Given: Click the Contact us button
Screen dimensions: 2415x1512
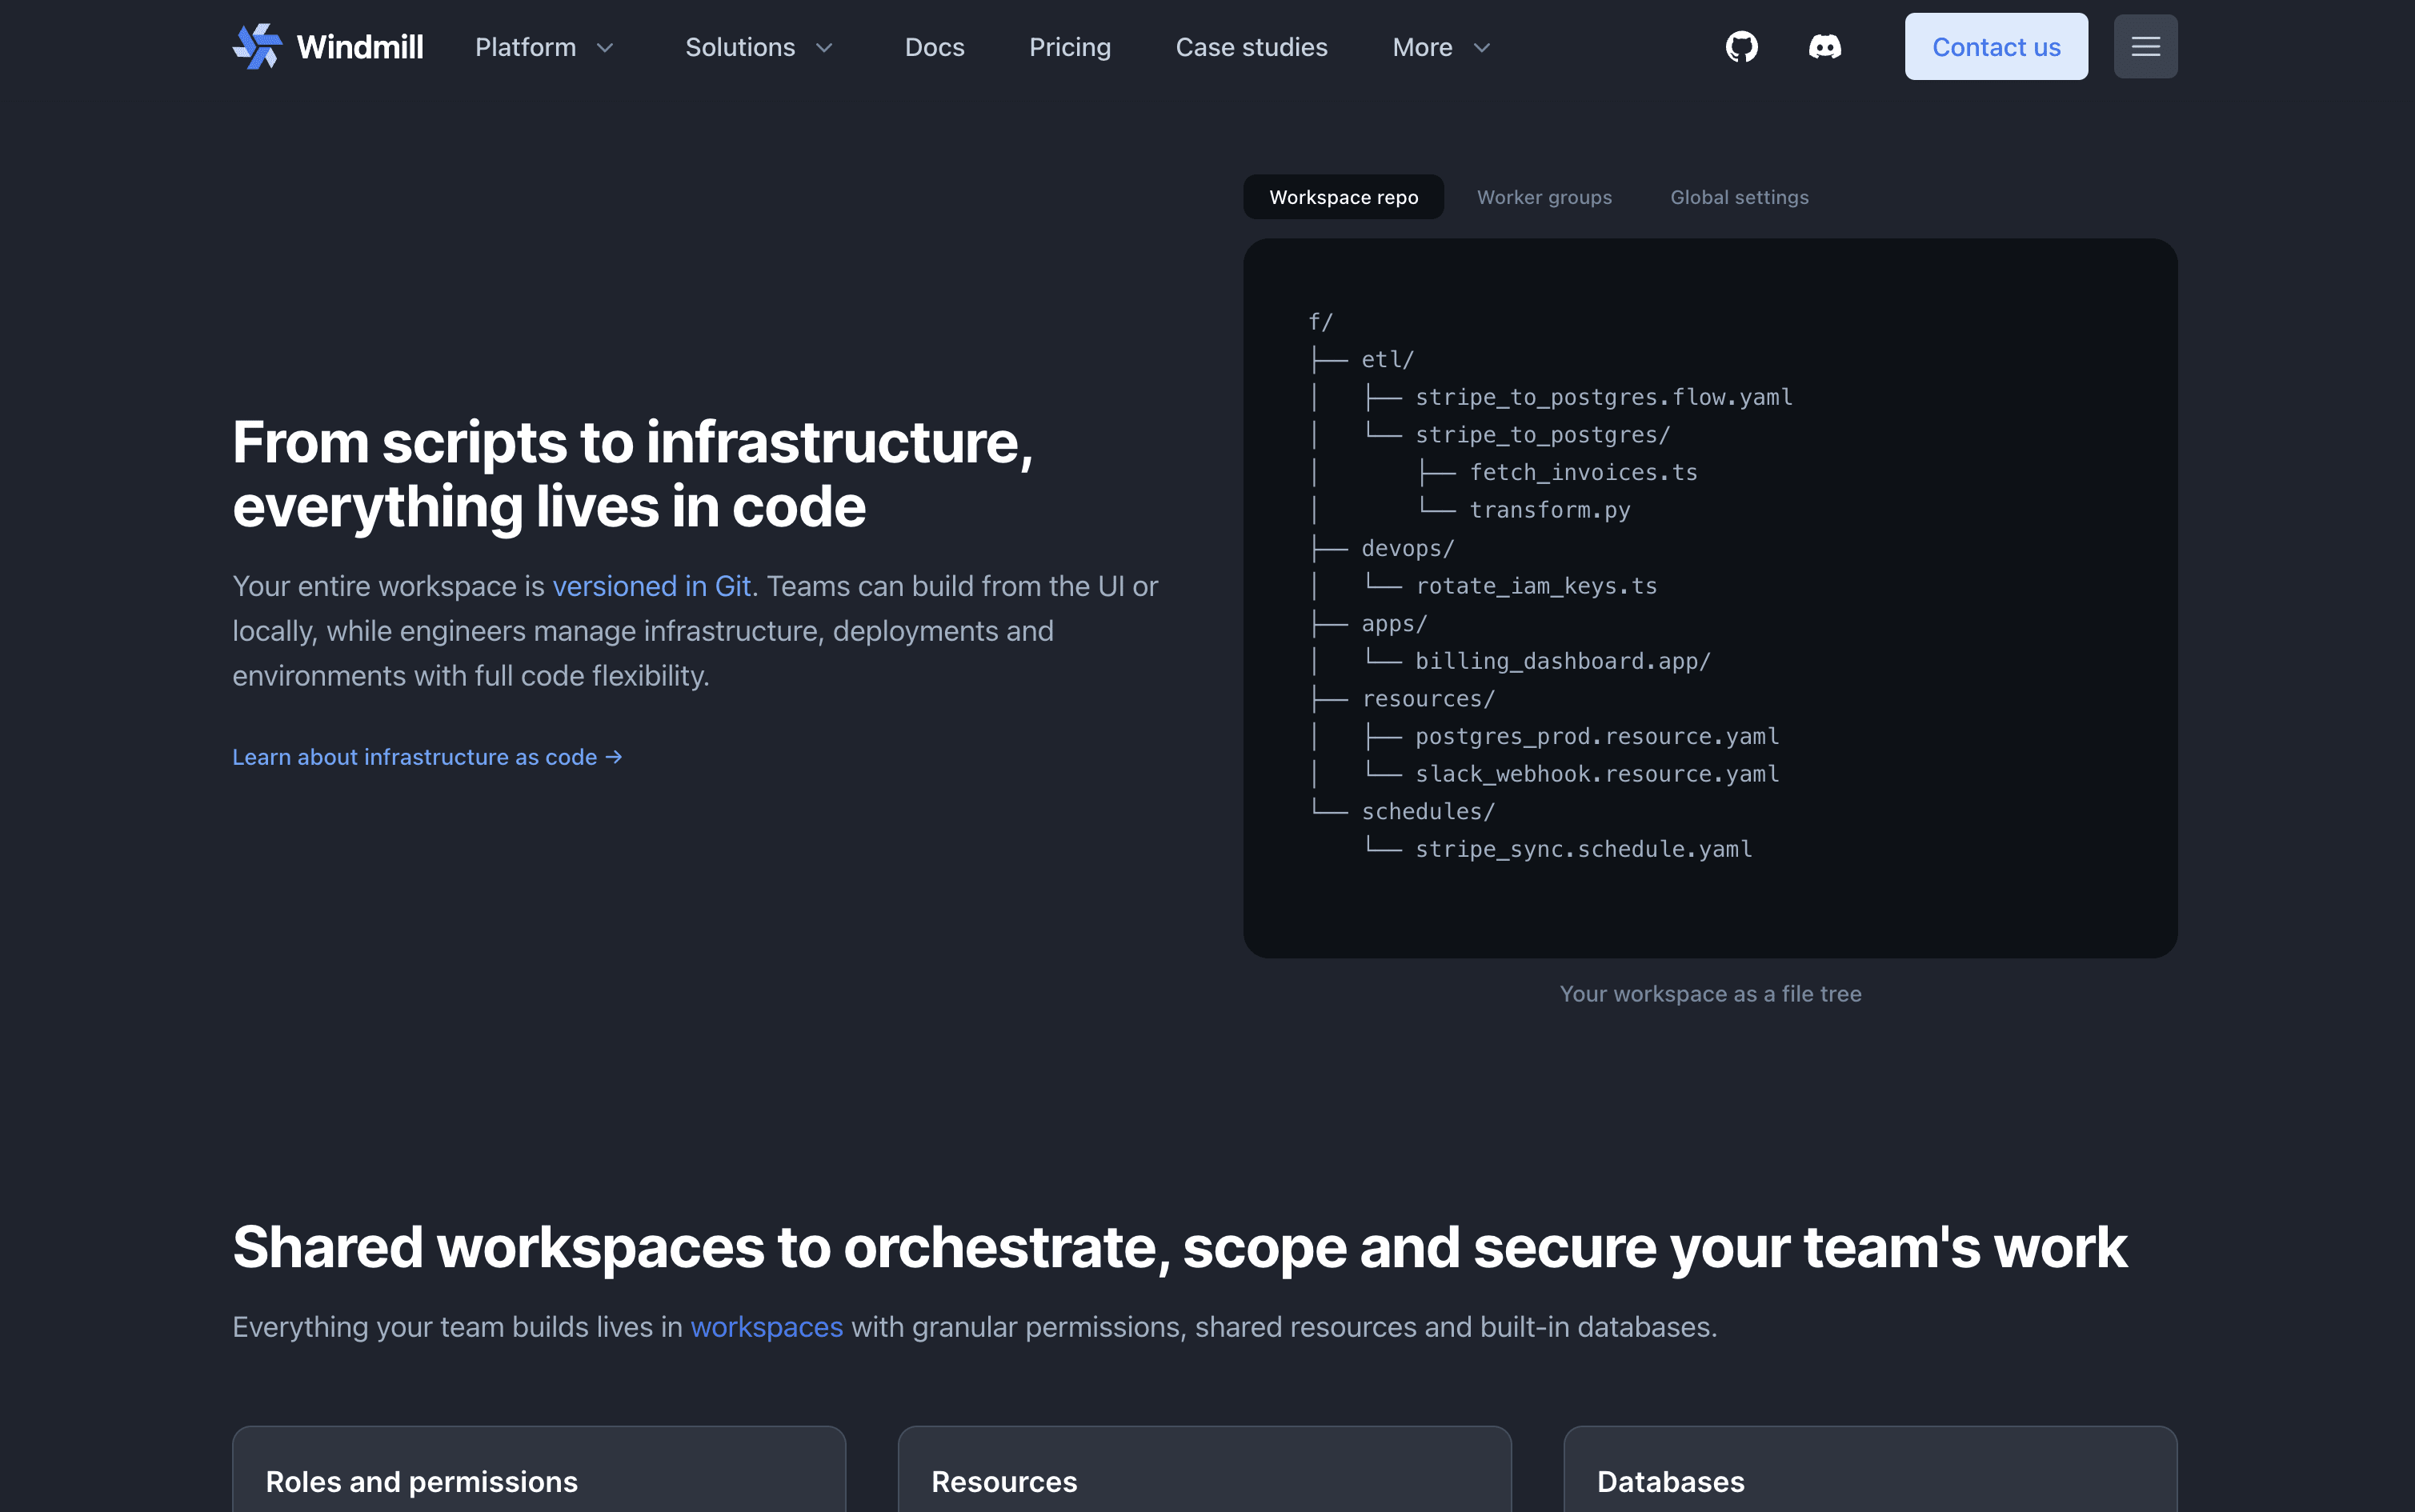Looking at the screenshot, I should click(x=1995, y=47).
